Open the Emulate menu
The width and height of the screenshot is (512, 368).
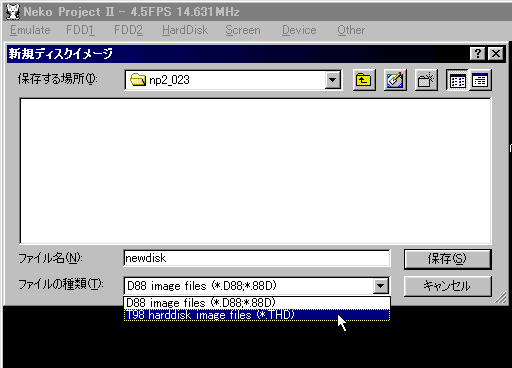coord(30,30)
